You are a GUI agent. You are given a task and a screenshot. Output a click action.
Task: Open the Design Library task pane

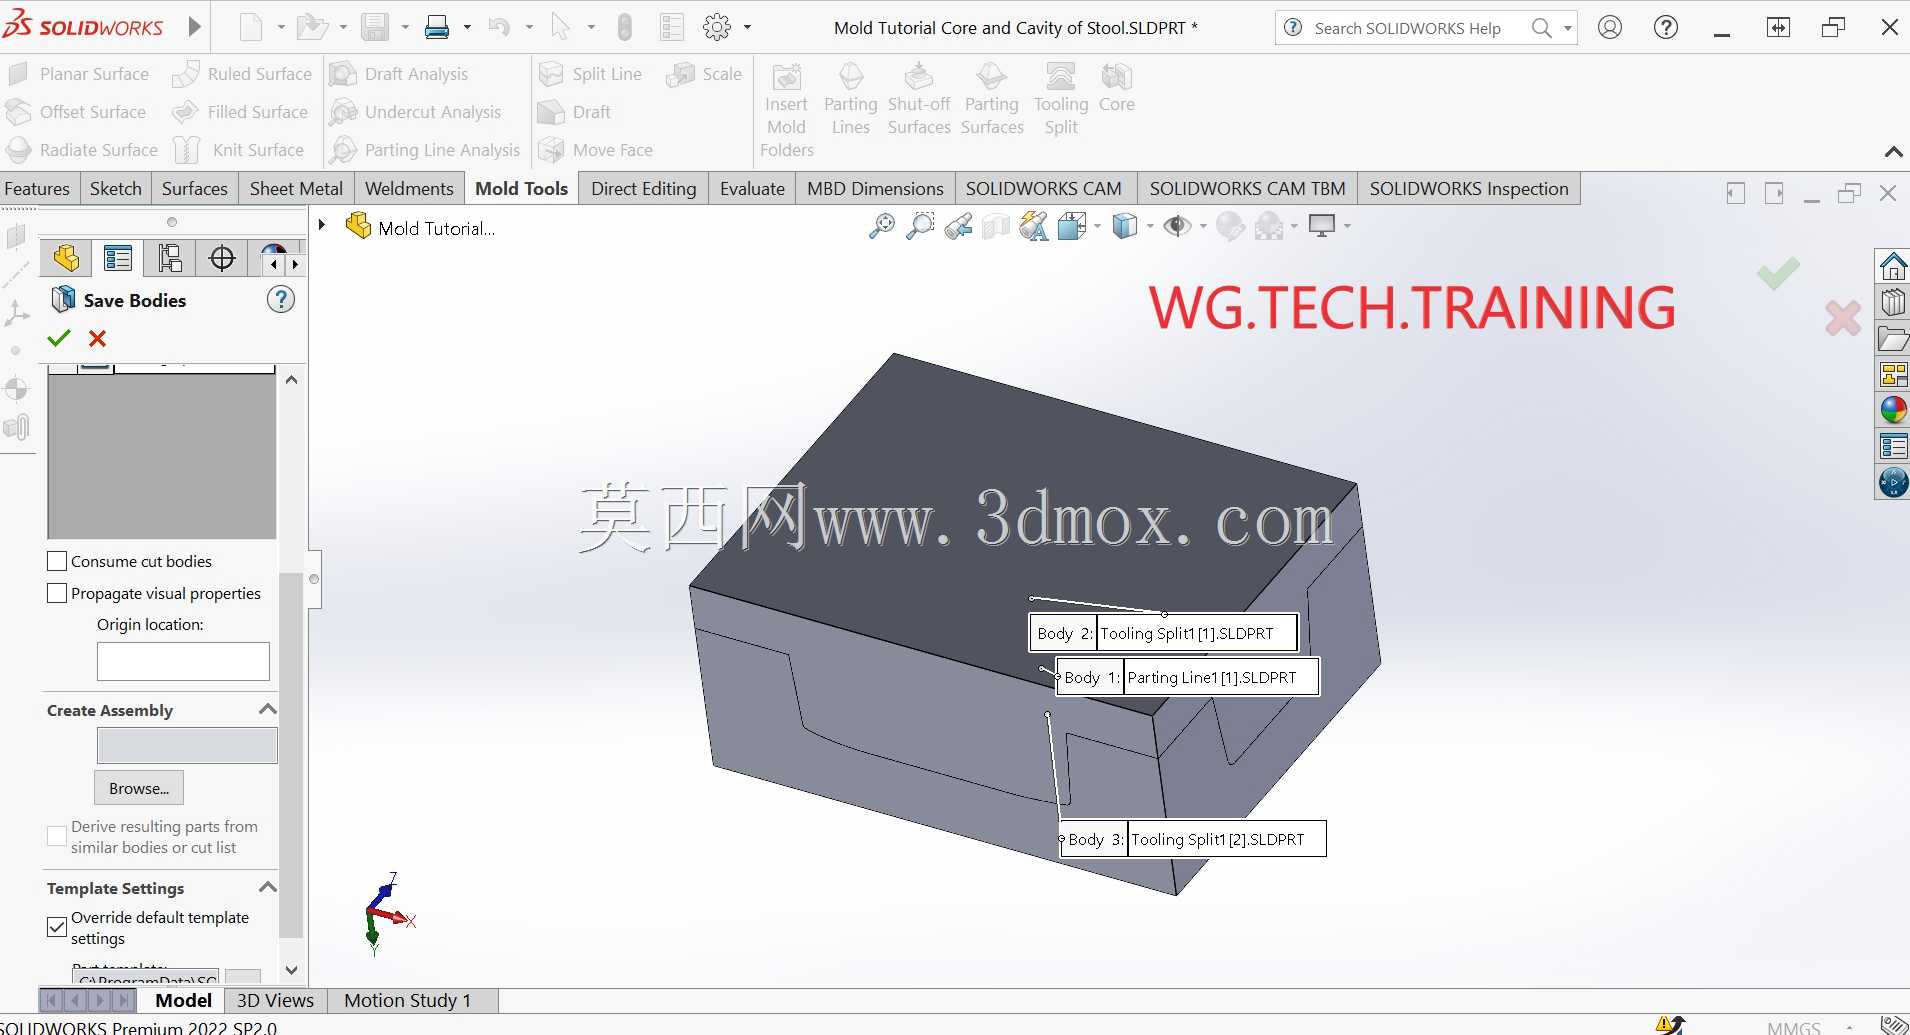tap(1893, 338)
